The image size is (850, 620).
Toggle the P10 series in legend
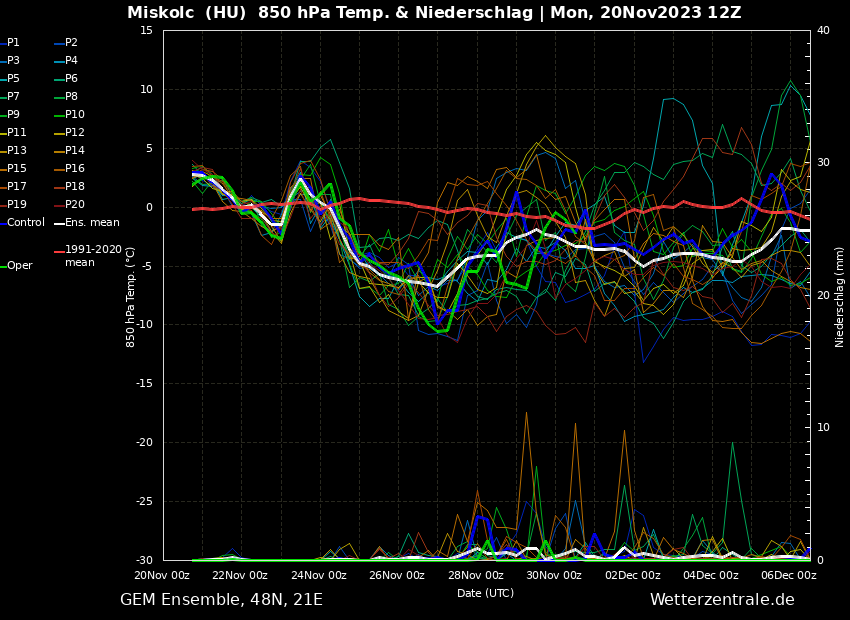pos(74,115)
